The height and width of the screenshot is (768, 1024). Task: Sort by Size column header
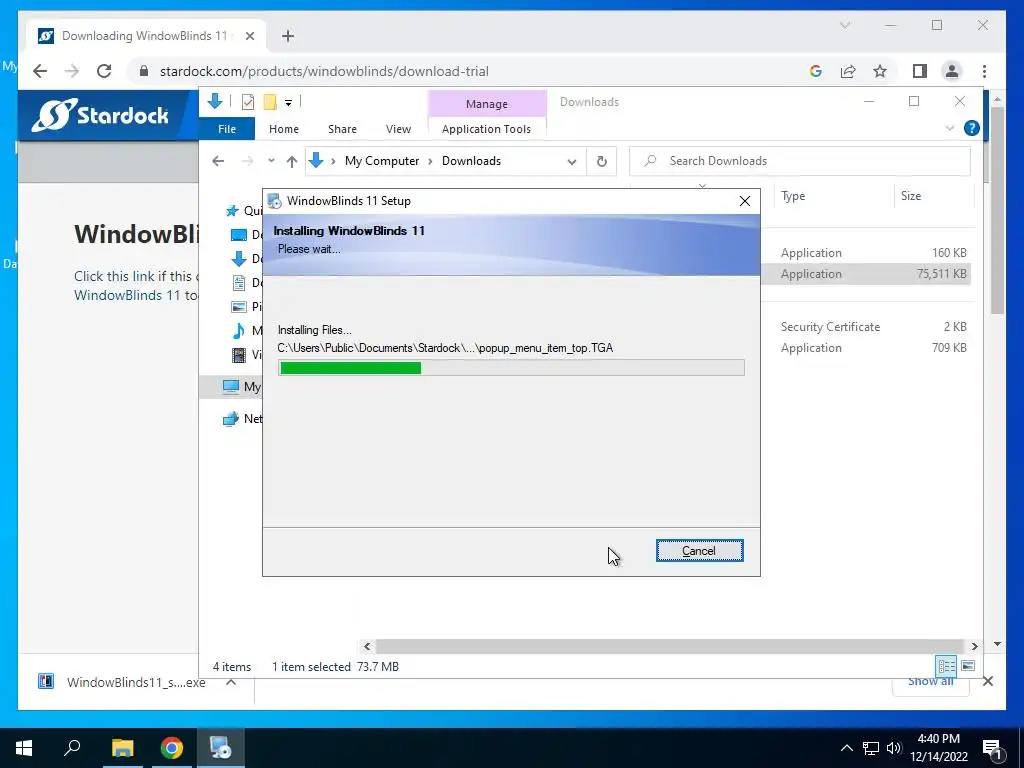(x=910, y=196)
